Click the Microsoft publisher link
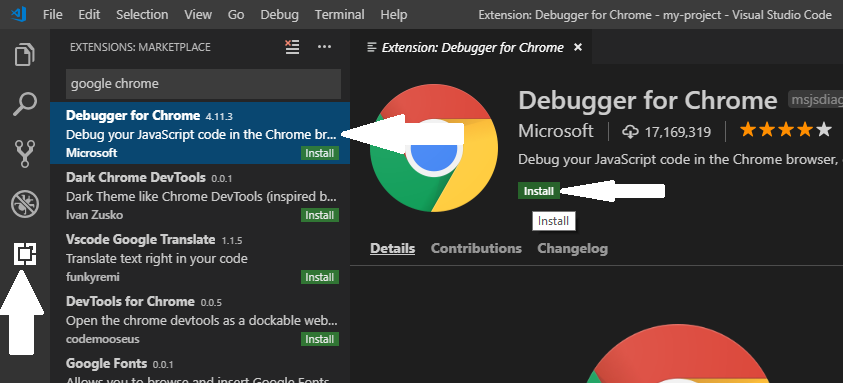Viewport: 843px width, 383px height. tap(556, 131)
